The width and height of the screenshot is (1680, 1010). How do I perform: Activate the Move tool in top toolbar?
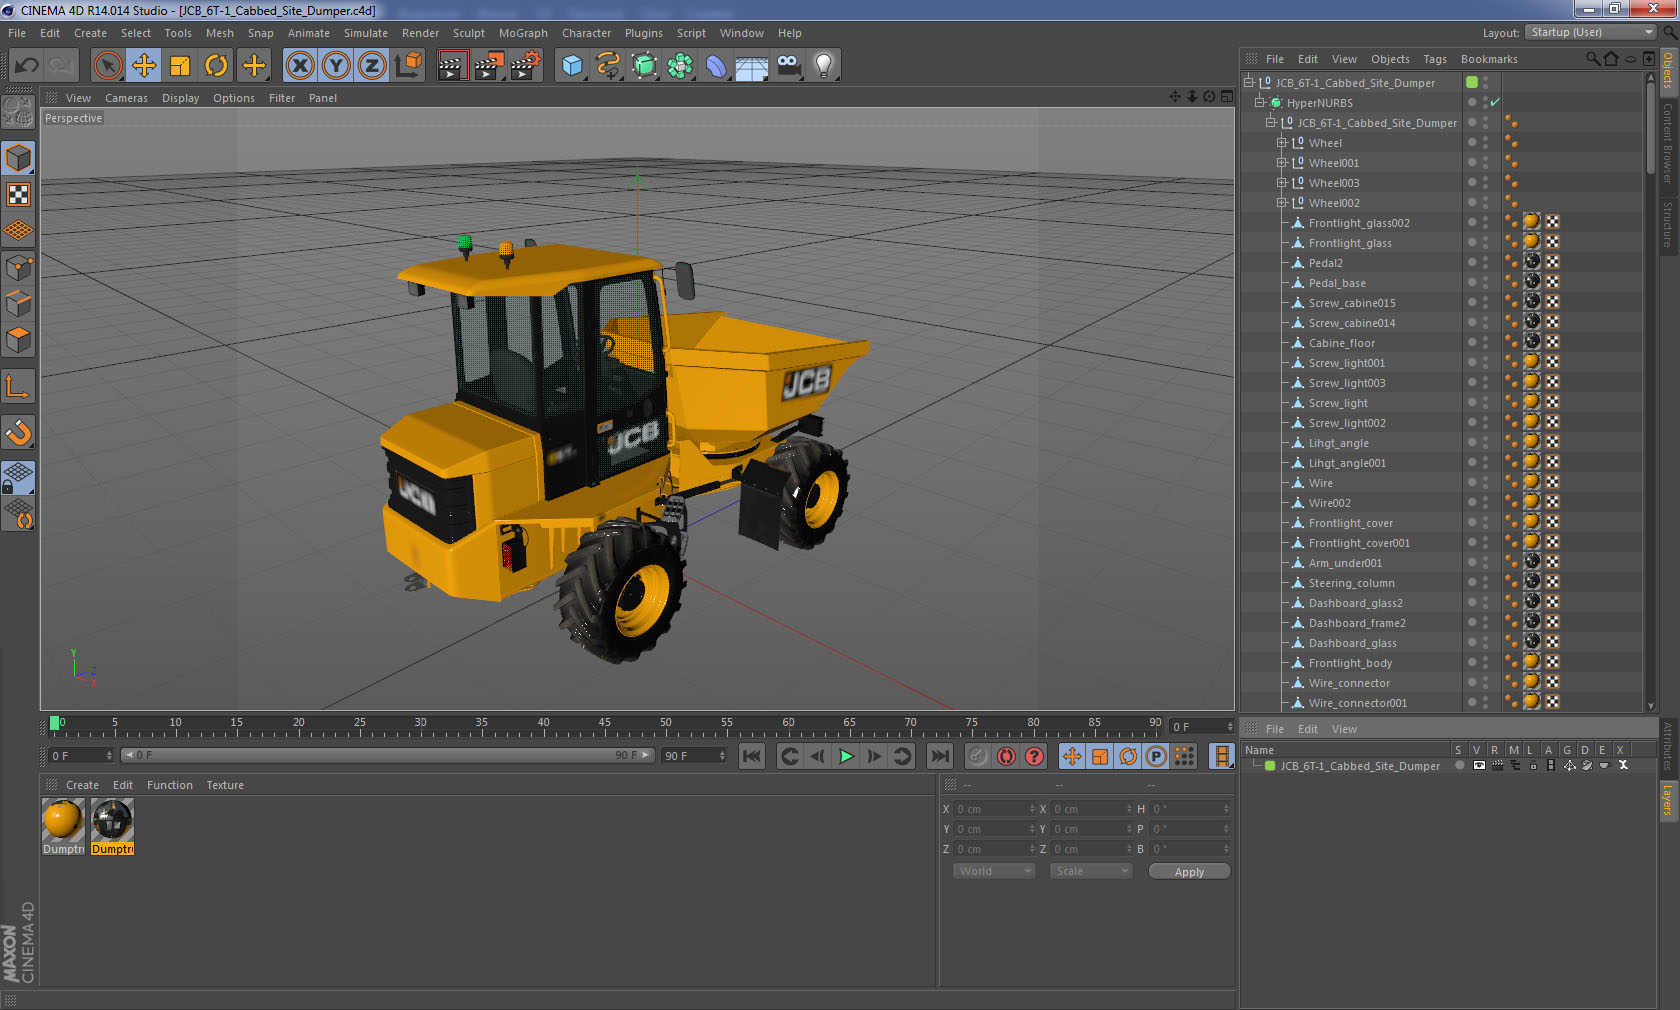(x=144, y=66)
